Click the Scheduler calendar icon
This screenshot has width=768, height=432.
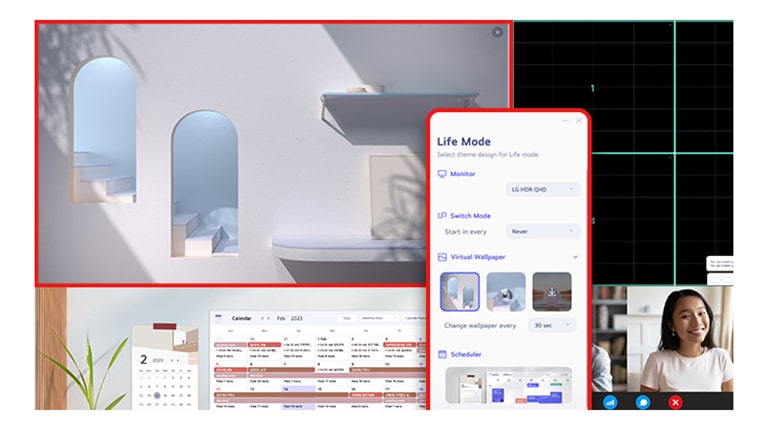(442, 355)
